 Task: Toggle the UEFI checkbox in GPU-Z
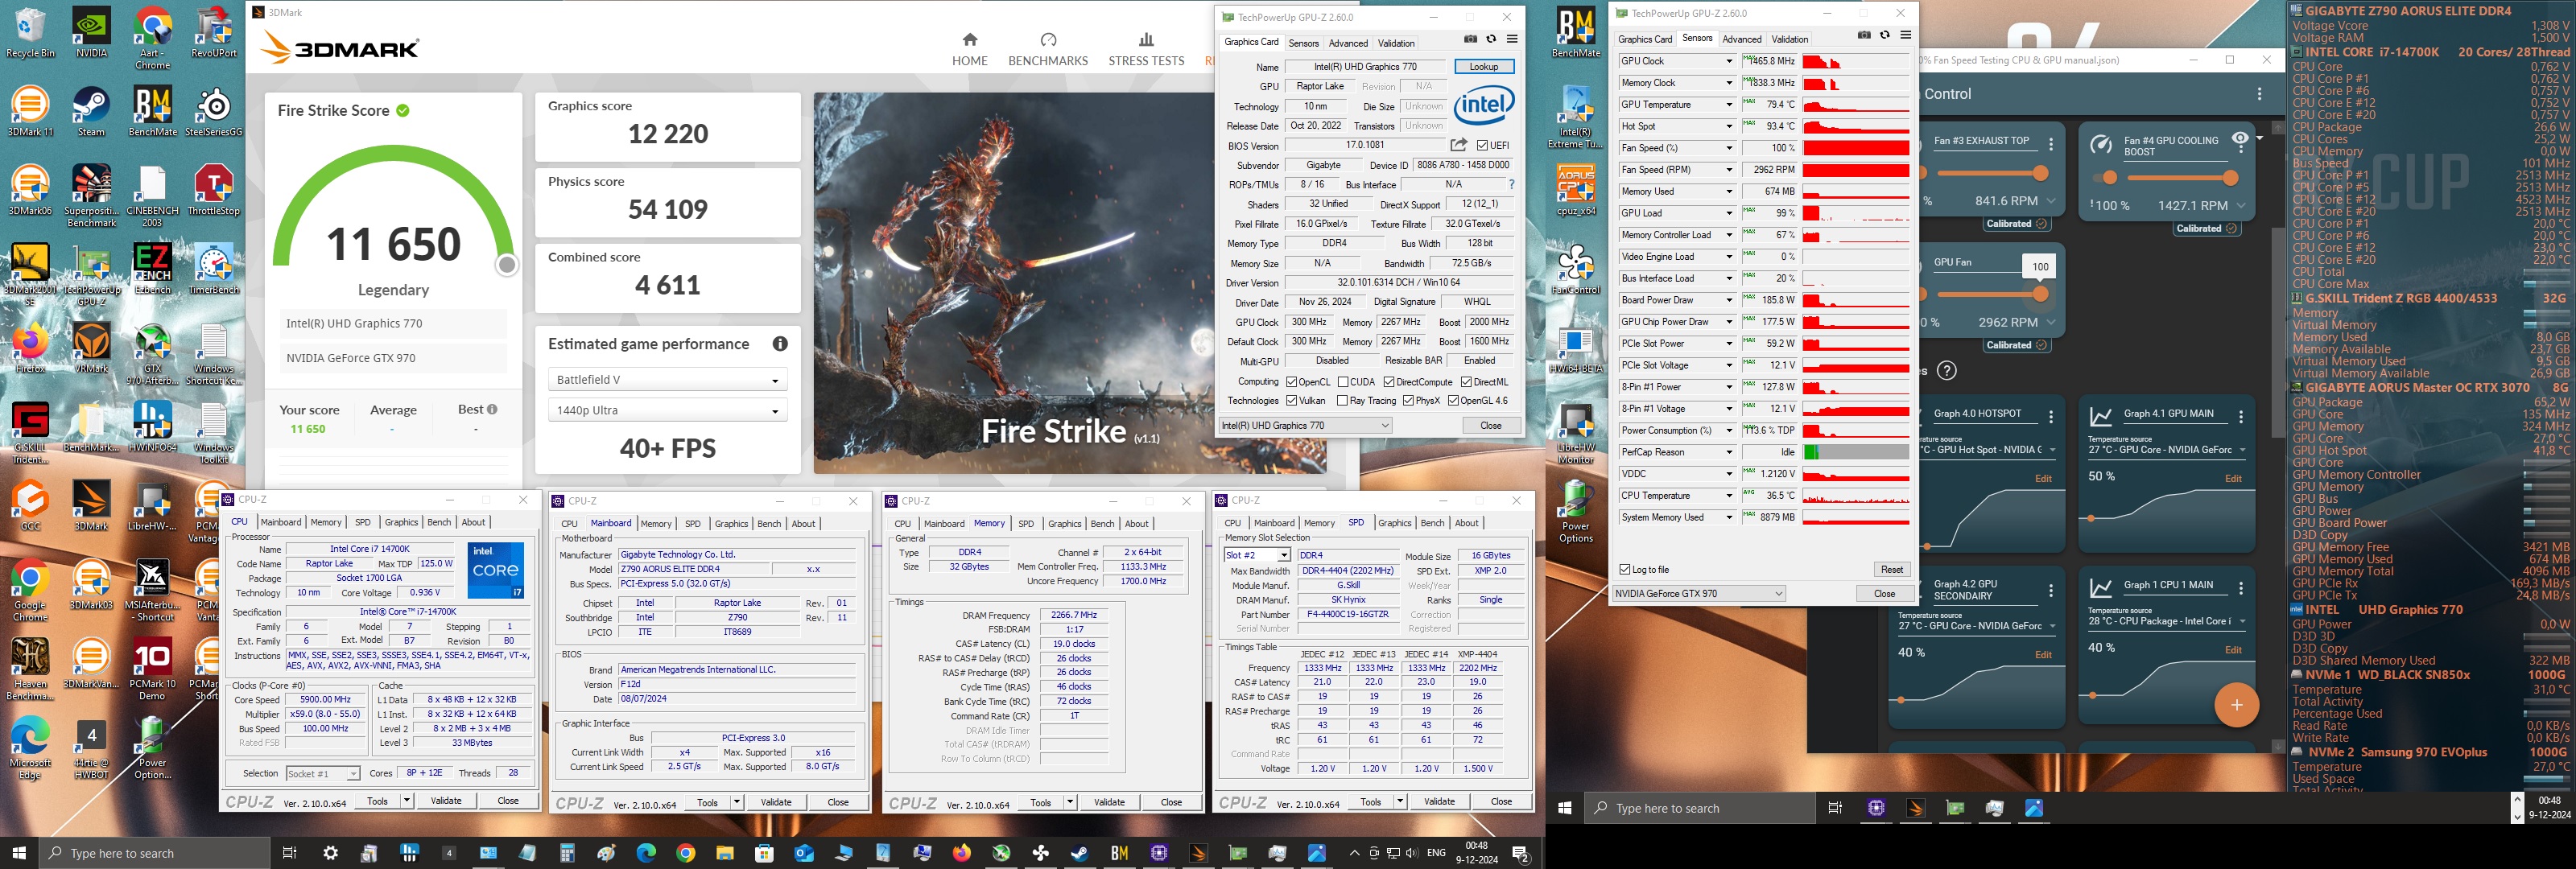coord(1482,146)
